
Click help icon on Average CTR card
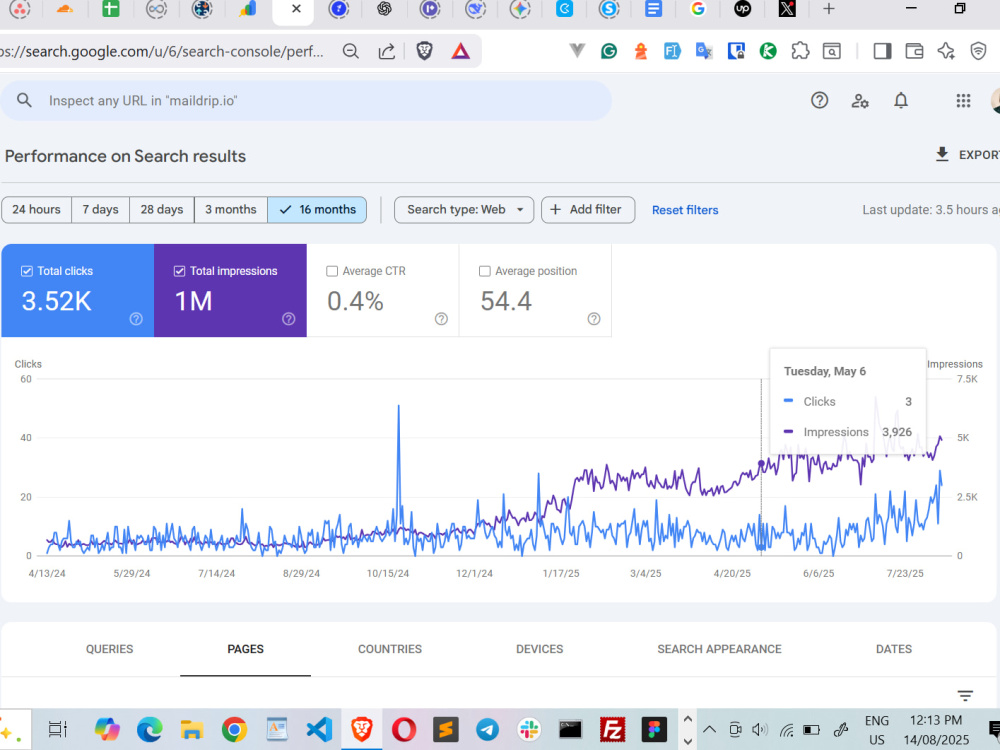point(441,319)
